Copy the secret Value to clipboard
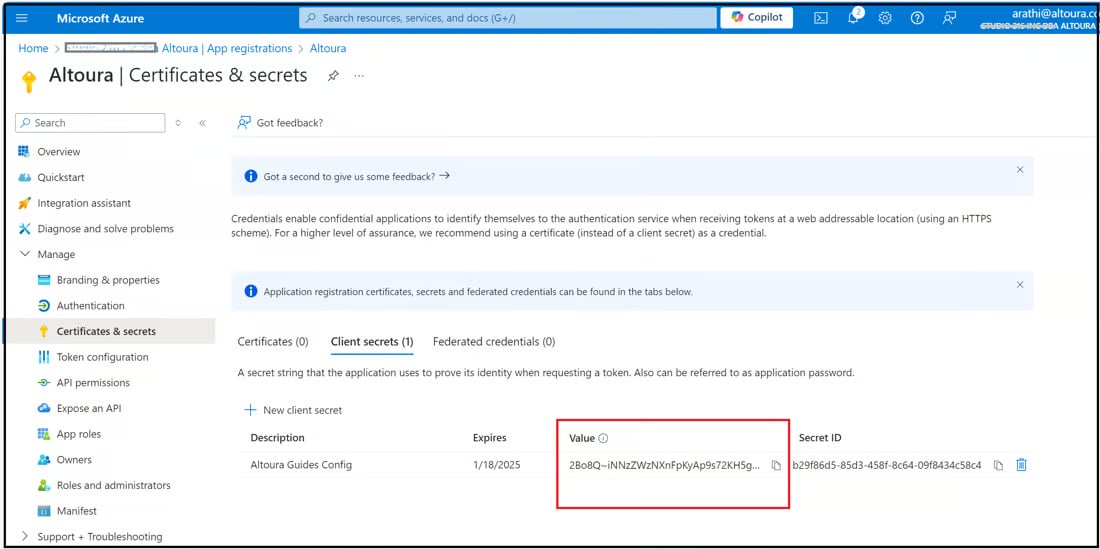This screenshot has height=549, width=1100. tap(776, 466)
